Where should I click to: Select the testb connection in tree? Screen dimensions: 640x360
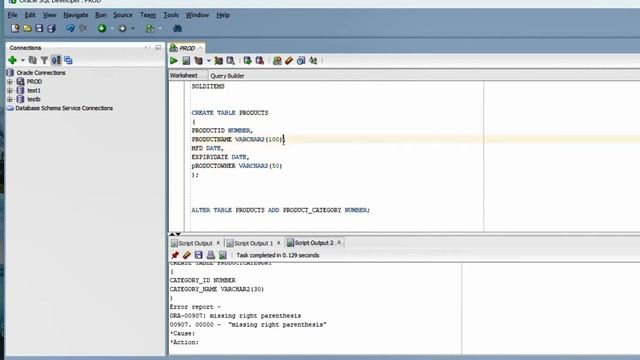(x=34, y=99)
